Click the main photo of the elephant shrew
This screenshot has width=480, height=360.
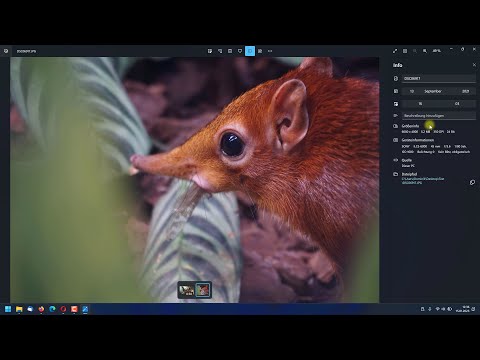pos(194,180)
